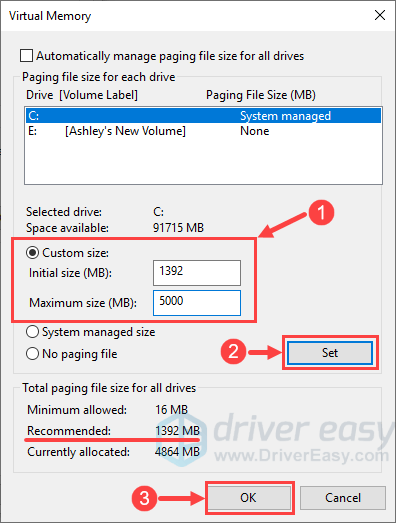Click the Minimum allowed 16 MB value
Viewport: 396px width, 523px height.
click(171, 410)
